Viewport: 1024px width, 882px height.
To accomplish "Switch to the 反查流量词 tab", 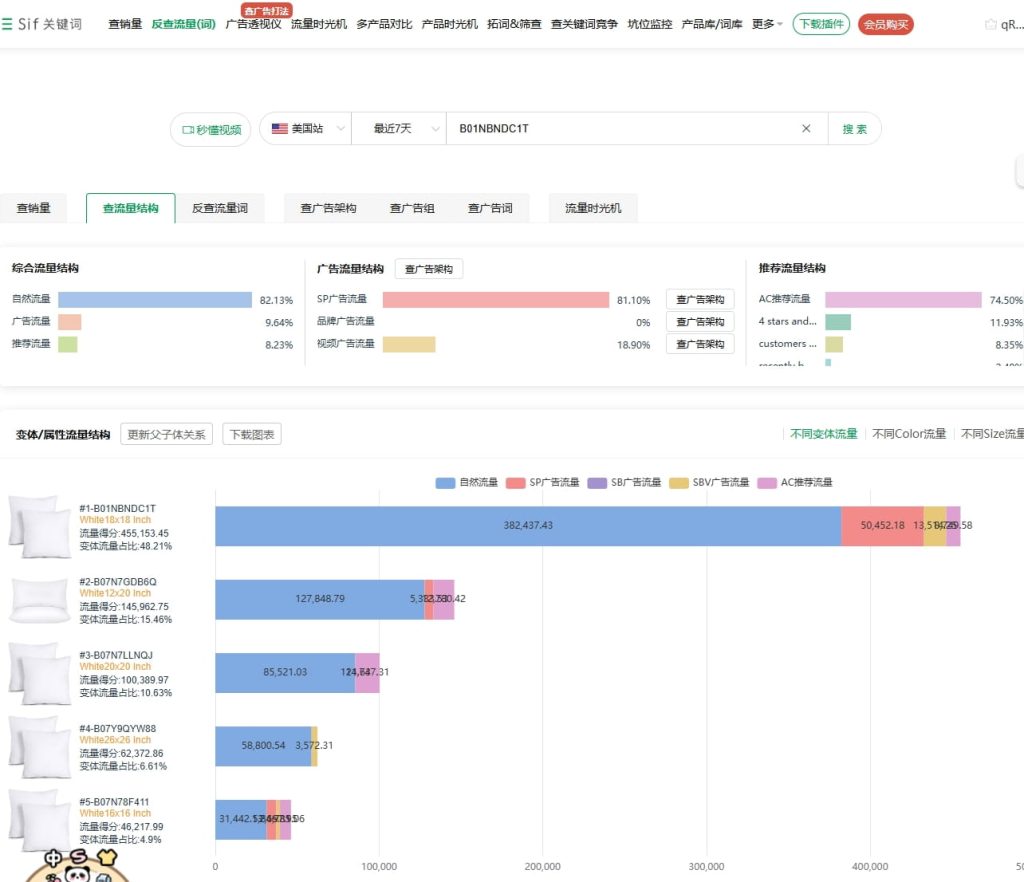I will (220, 208).
